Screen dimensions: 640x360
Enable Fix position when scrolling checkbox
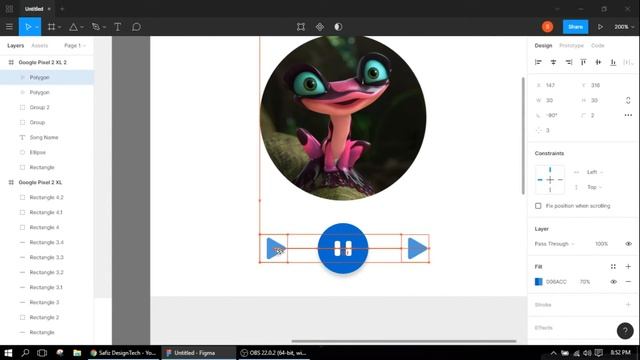pyautogui.click(x=538, y=206)
